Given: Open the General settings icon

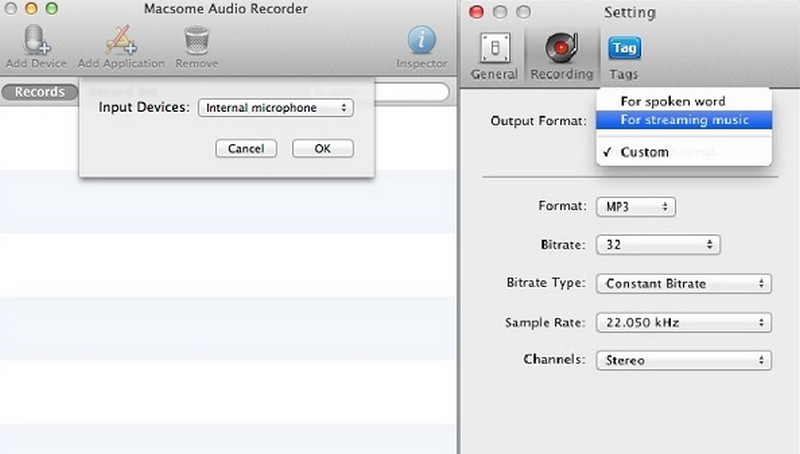Looking at the screenshot, I should 494,49.
